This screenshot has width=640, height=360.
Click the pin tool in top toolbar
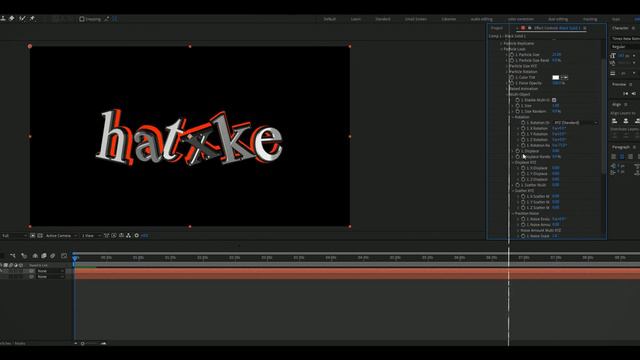32,18
